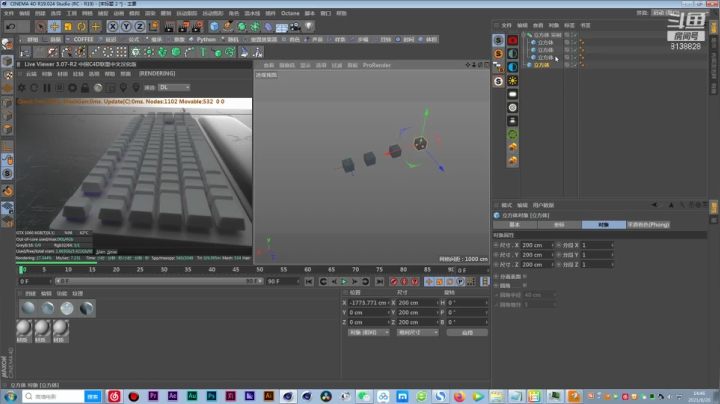The image size is (720, 404).
Task: Click green MoText T icon
Action: [203, 52]
